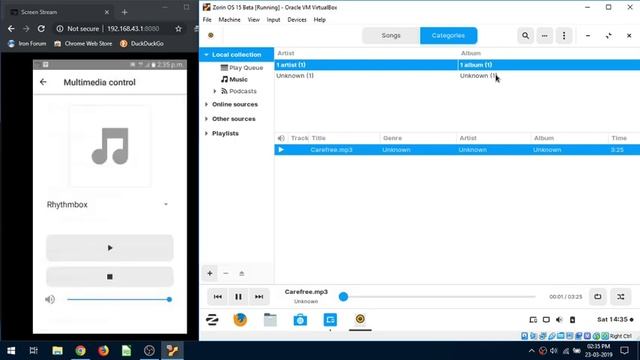Collapse Local collection in sidebar
The width and height of the screenshot is (640, 360).
point(207,54)
